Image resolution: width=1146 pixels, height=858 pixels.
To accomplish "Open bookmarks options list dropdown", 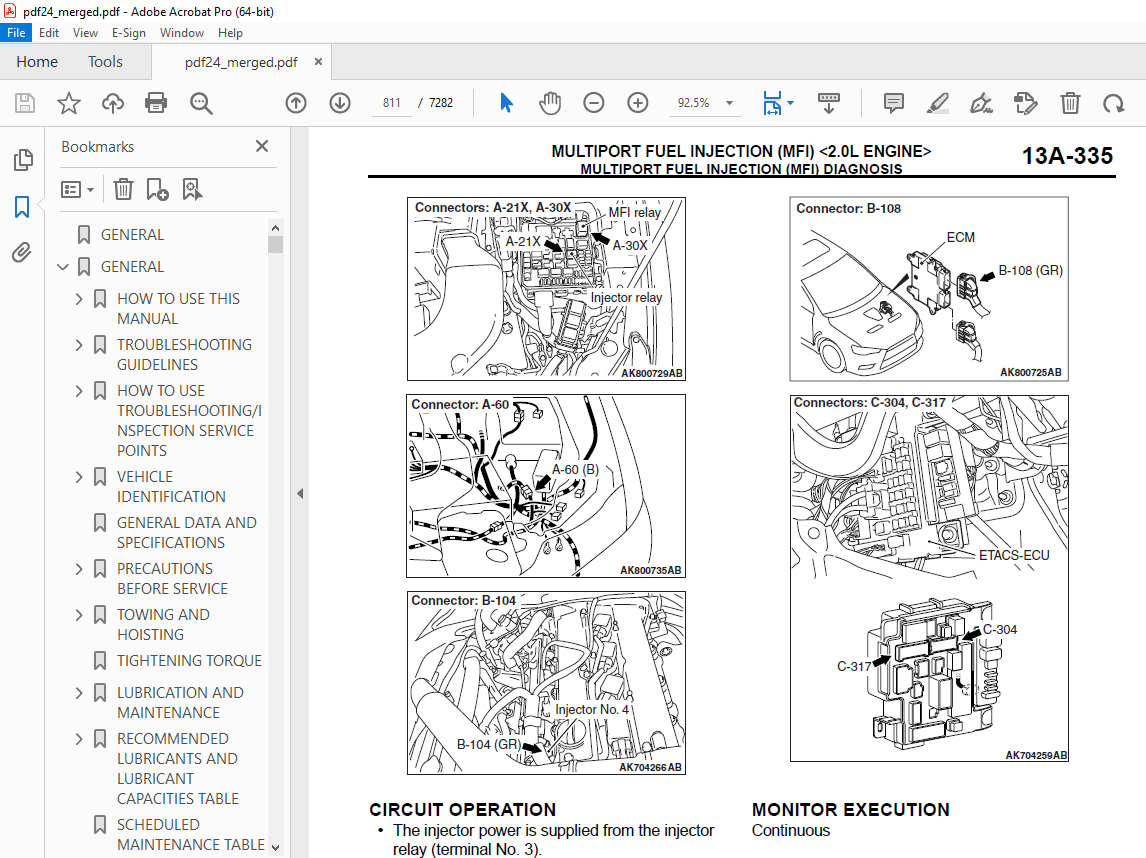I will (77, 190).
